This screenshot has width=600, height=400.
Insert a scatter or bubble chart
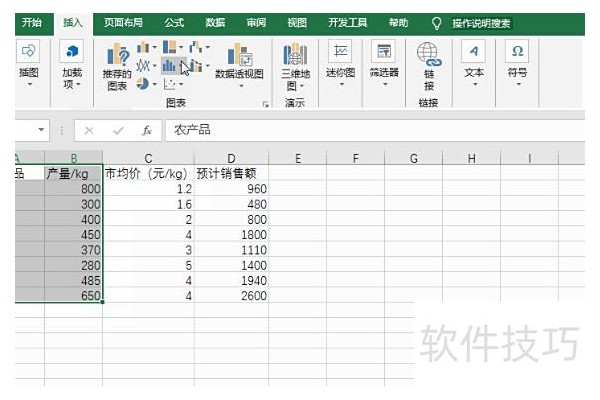tap(169, 83)
